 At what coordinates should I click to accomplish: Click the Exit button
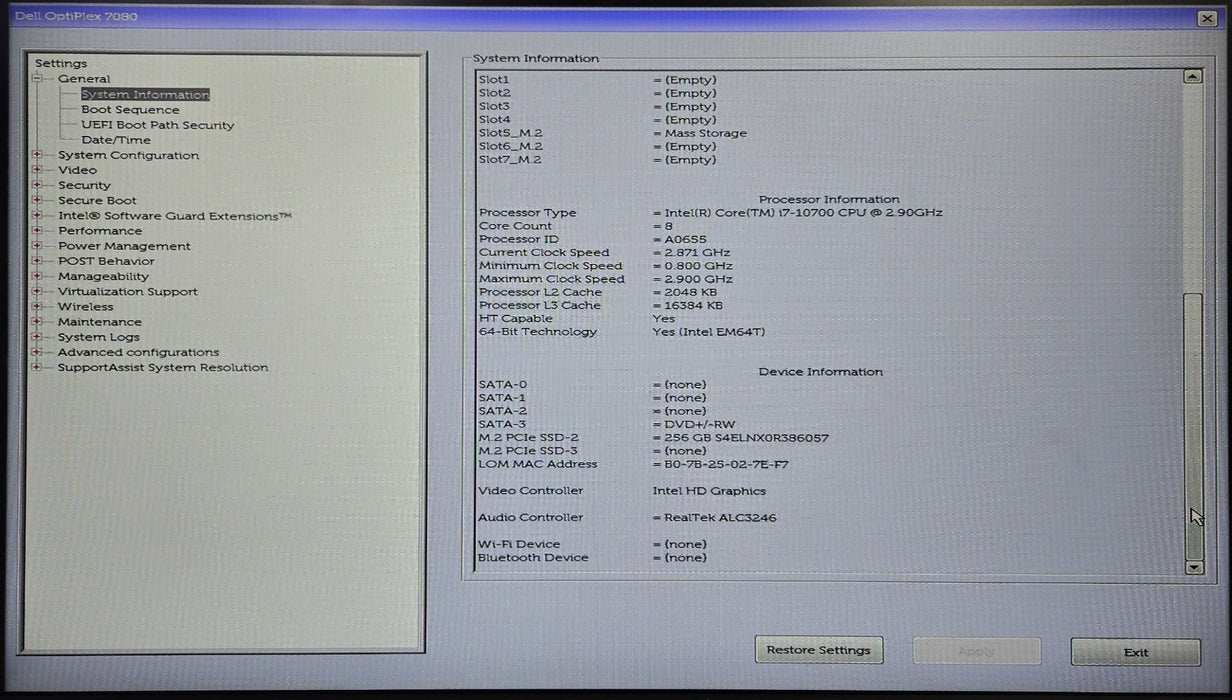[1135, 652]
